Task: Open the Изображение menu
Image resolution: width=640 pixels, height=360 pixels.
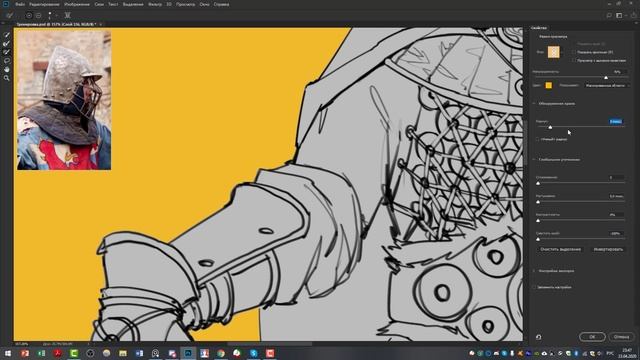Action: click(x=77, y=4)
